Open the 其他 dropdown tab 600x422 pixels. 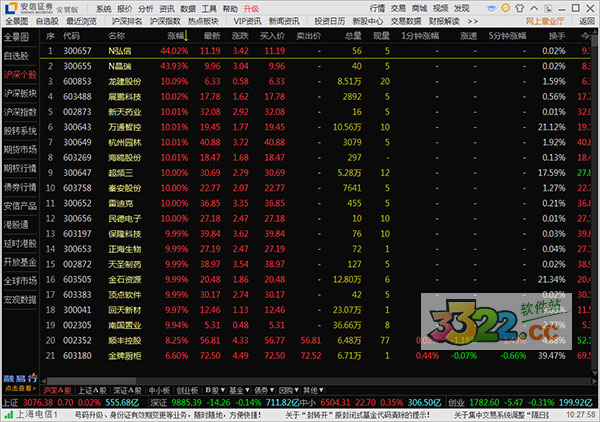313,390
